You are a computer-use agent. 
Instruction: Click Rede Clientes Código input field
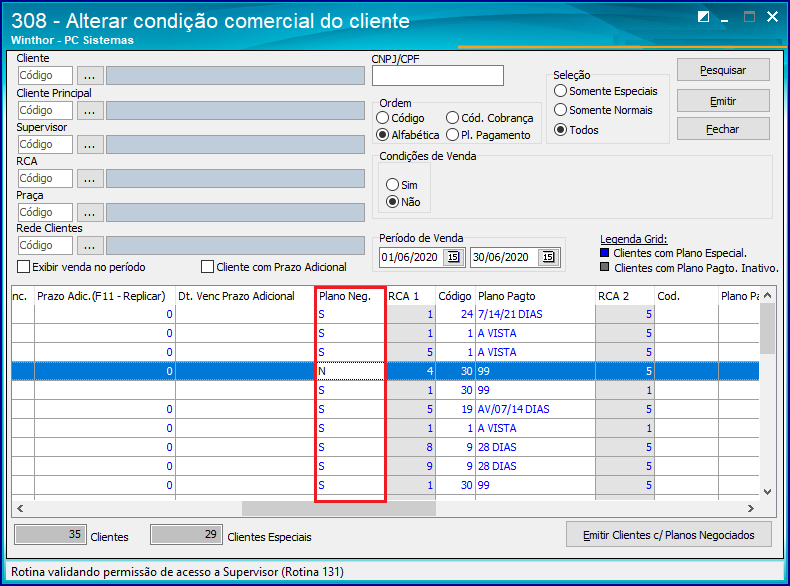pos(45,245)
